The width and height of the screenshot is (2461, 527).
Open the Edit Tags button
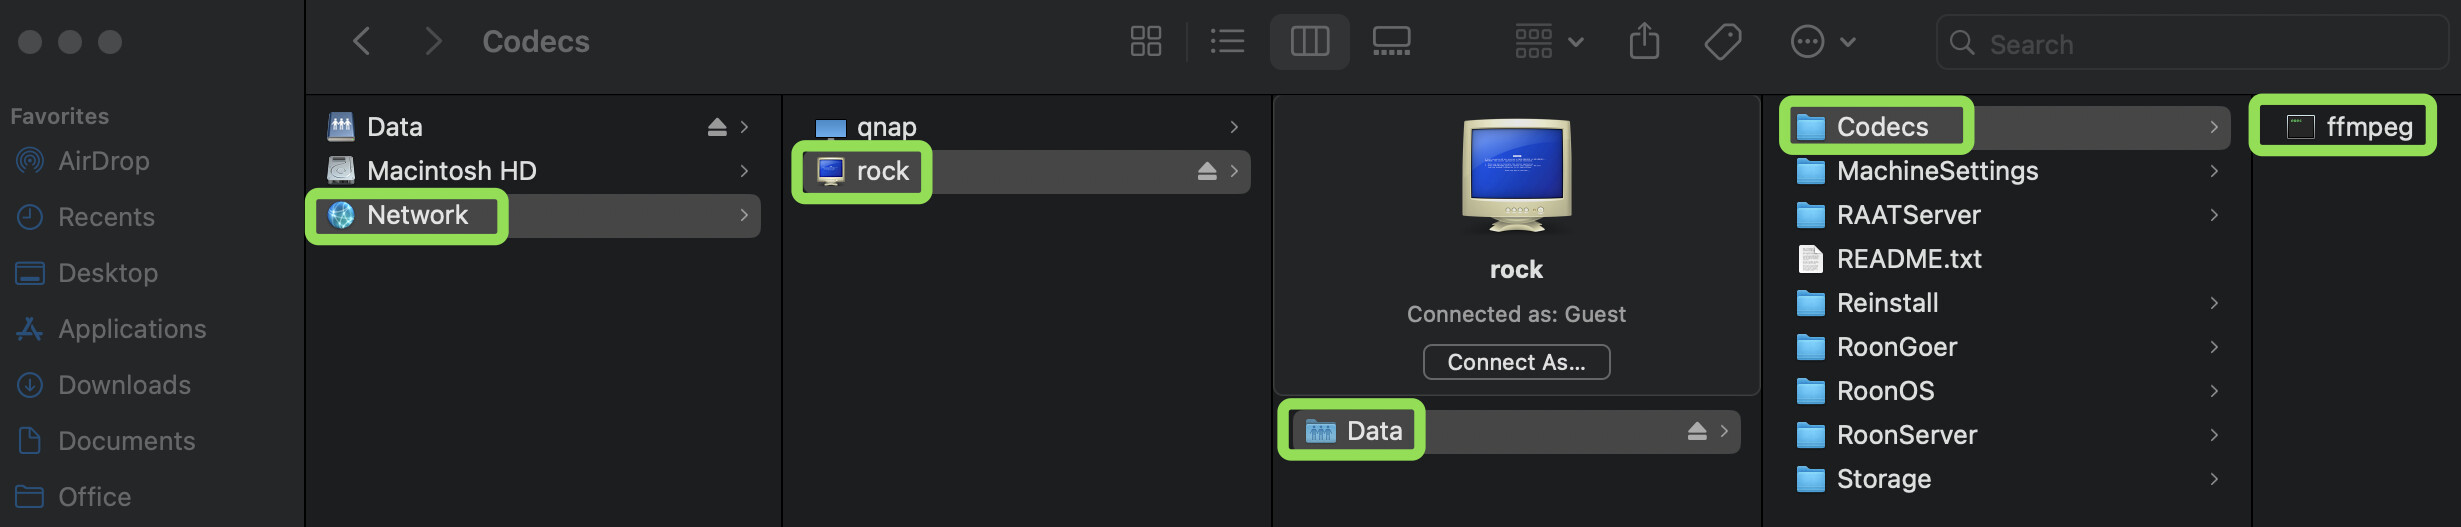pyautogui.click(x=1723, y=41)
